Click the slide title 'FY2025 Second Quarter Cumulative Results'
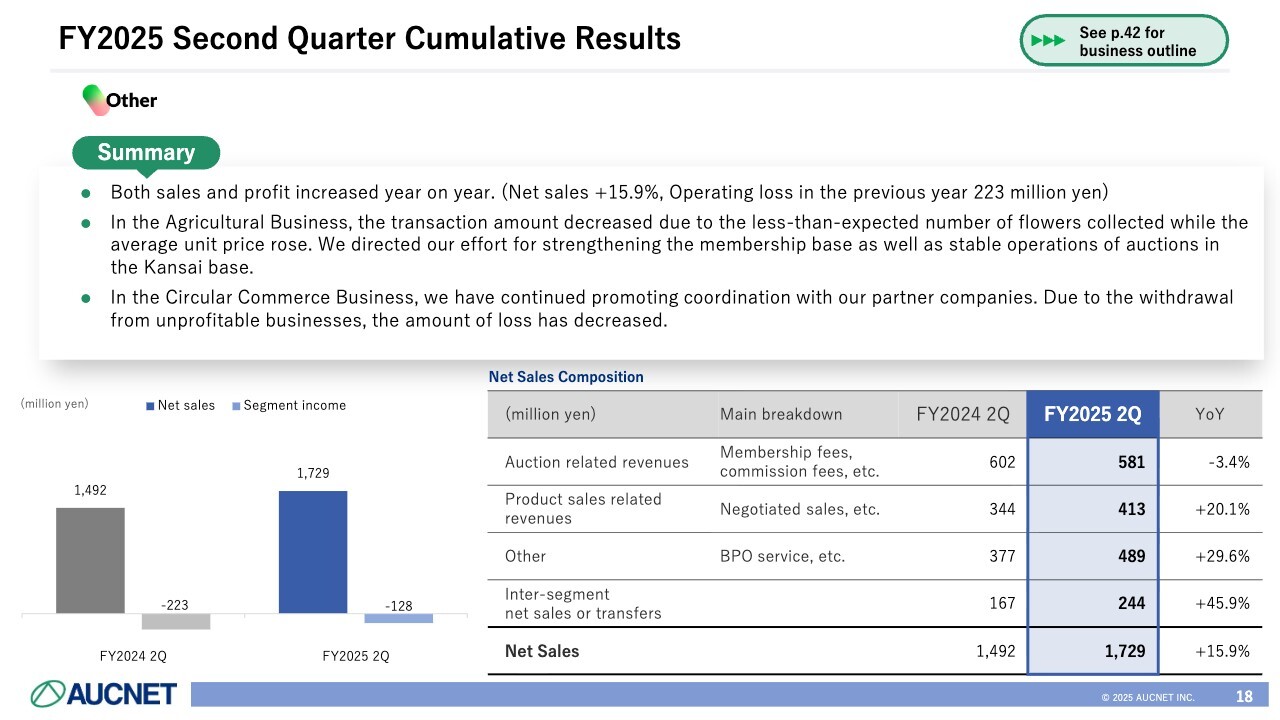 point(370,39)
